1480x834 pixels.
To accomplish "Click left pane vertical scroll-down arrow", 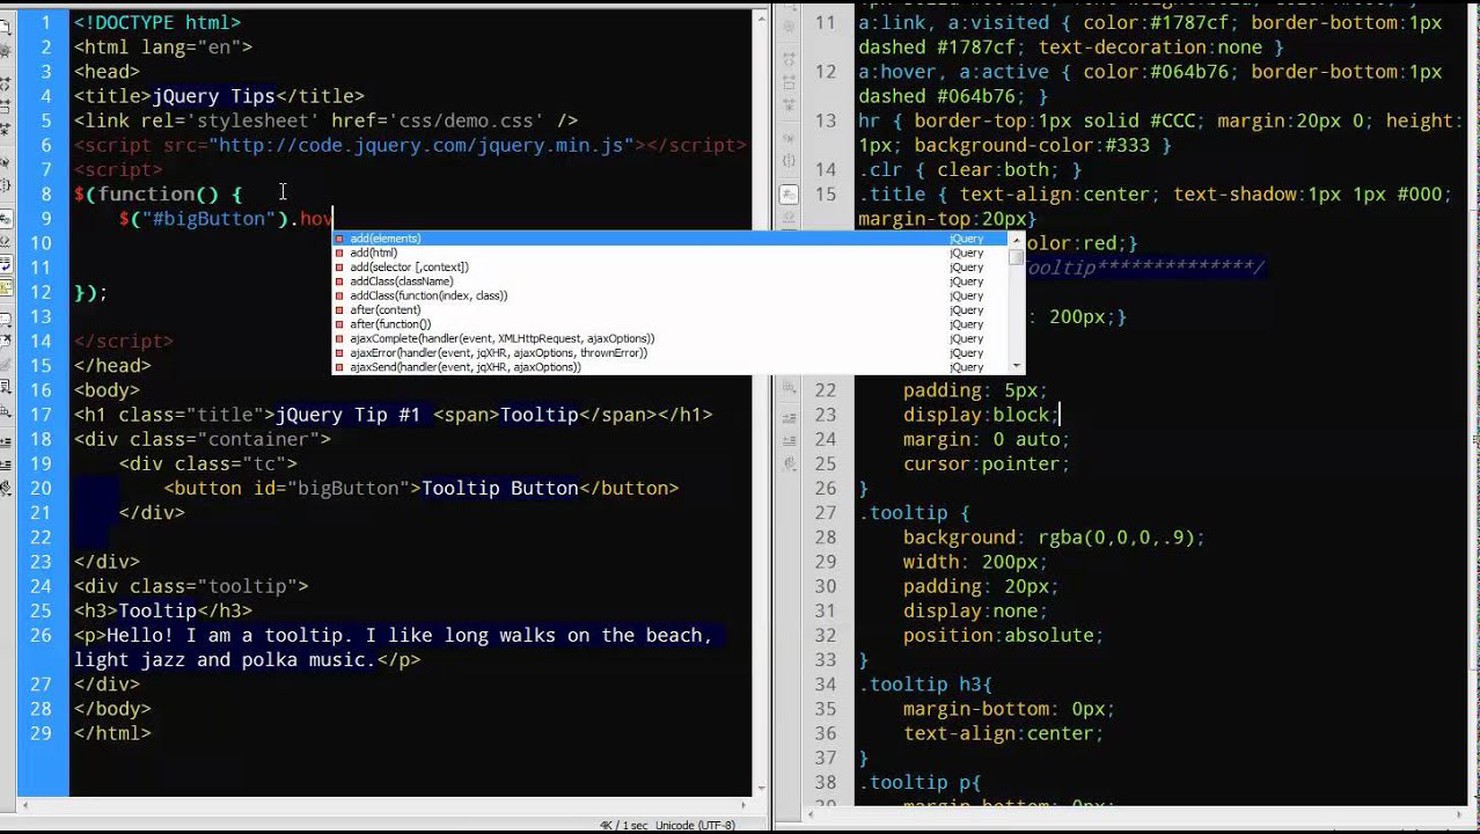I will [x=762, y=789].
